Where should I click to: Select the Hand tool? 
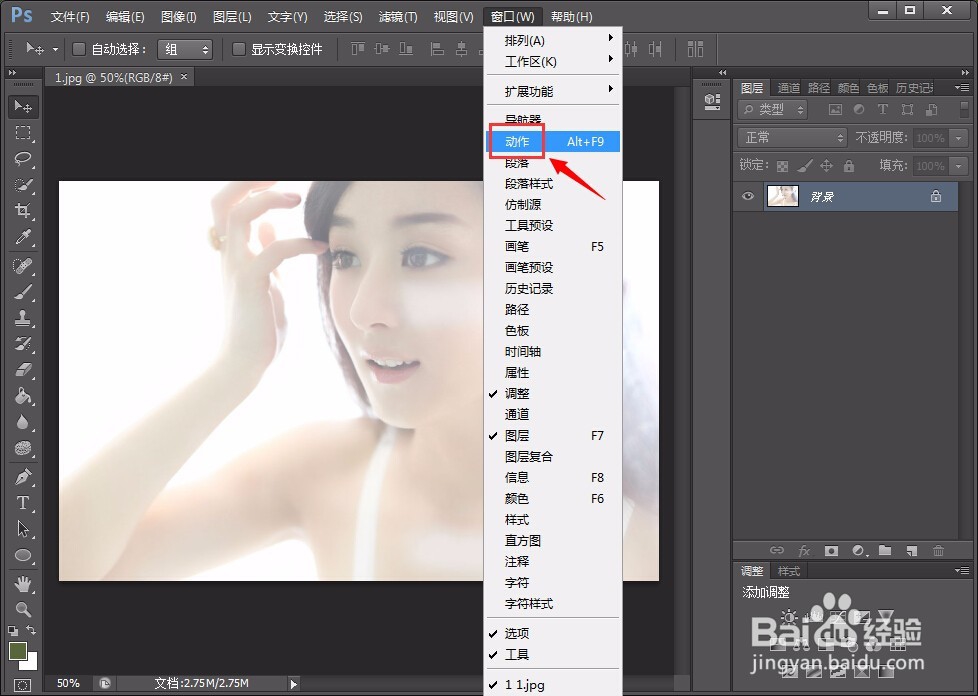23,584
